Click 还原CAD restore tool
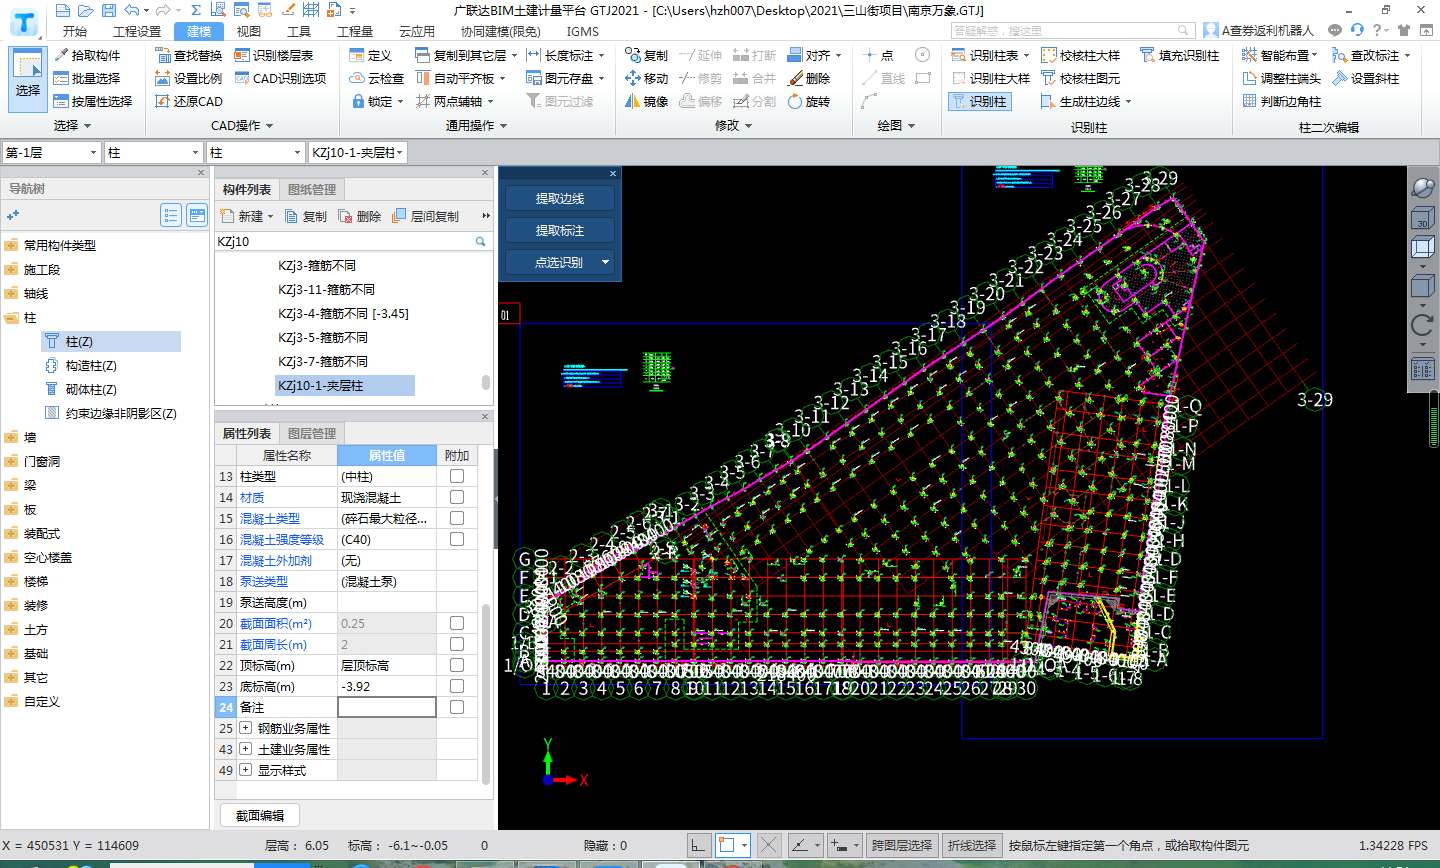 189,101
